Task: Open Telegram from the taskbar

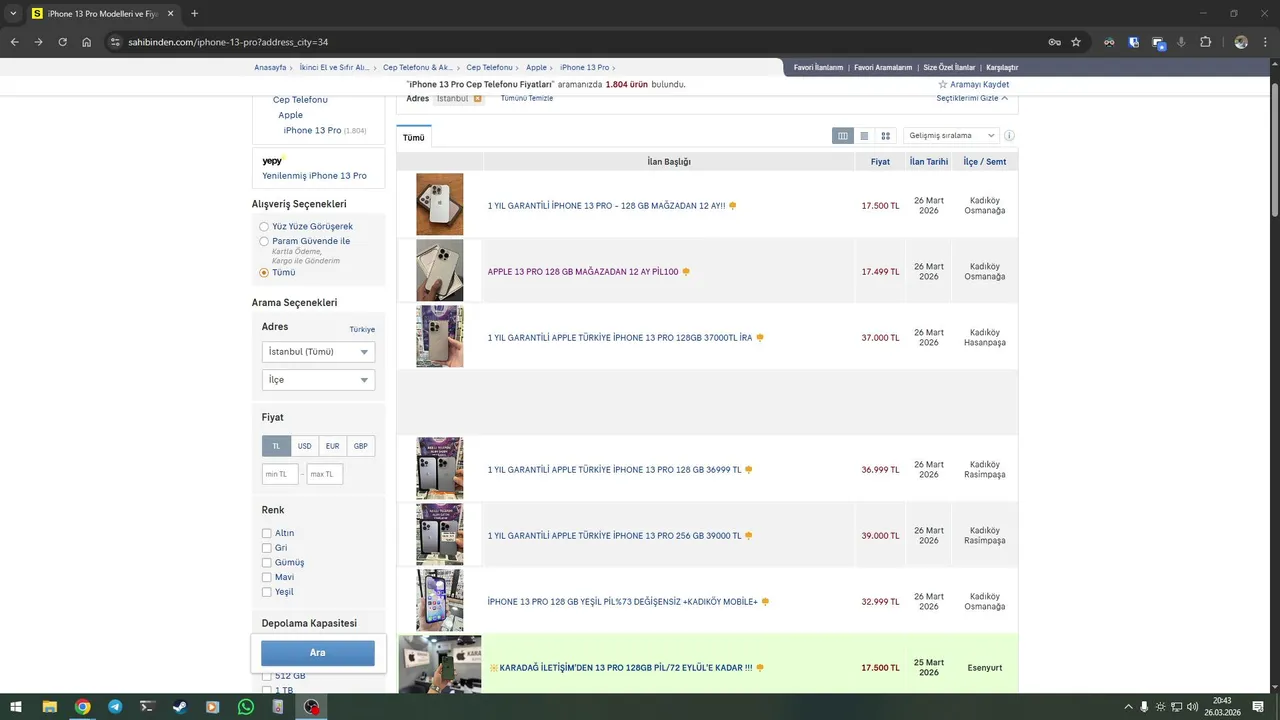Action: (115, 707)
